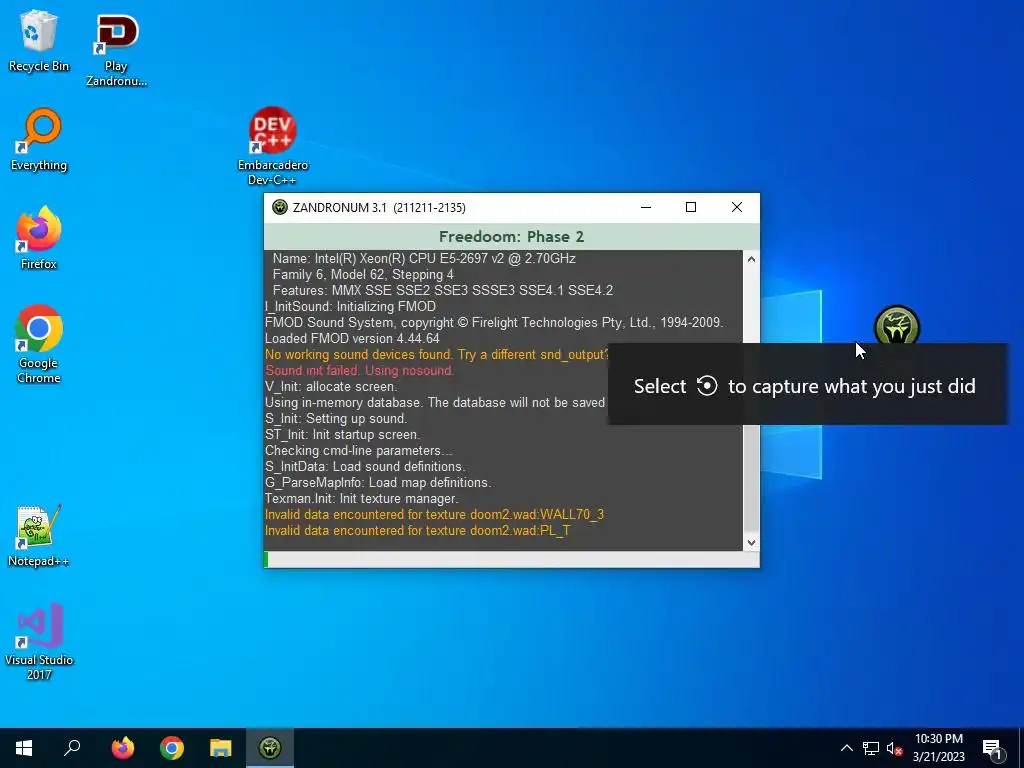
Task: Click the 'Invalid data...PL_T' log line
Action: pyautogui.click(x=418, y=530)
